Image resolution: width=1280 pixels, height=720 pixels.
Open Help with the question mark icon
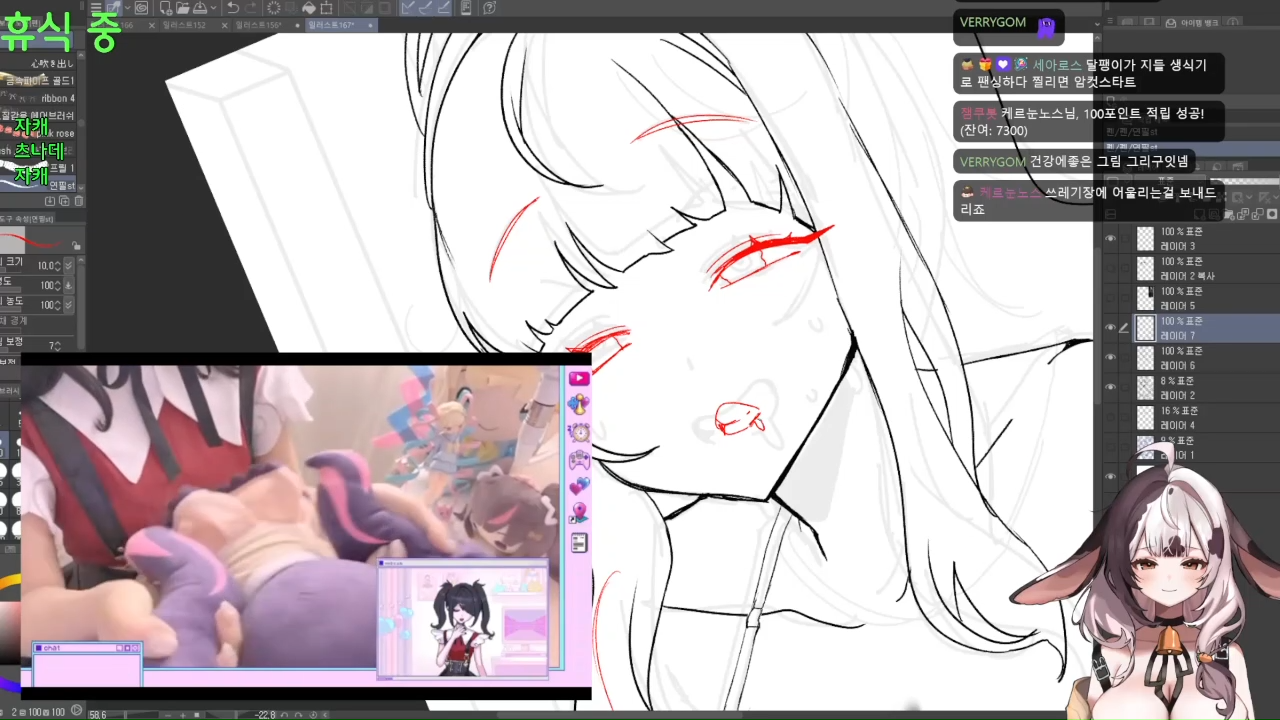[x=489, y=7]
